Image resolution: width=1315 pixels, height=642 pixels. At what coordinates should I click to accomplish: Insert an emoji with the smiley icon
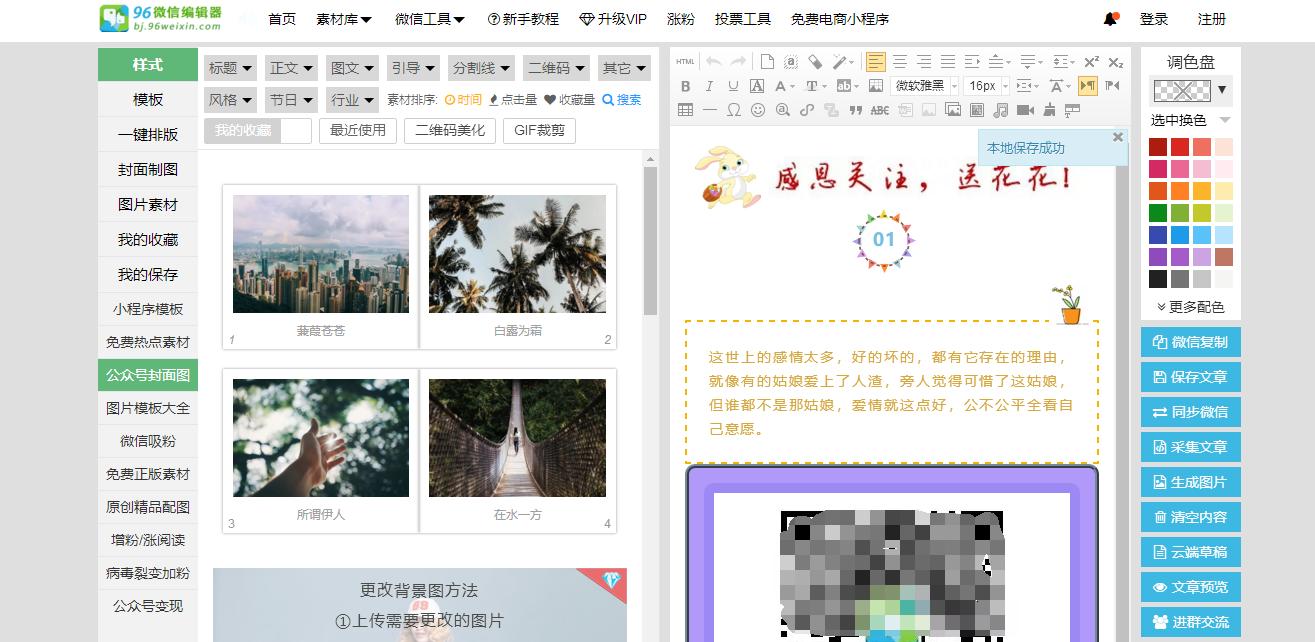[x=757, y=111]
